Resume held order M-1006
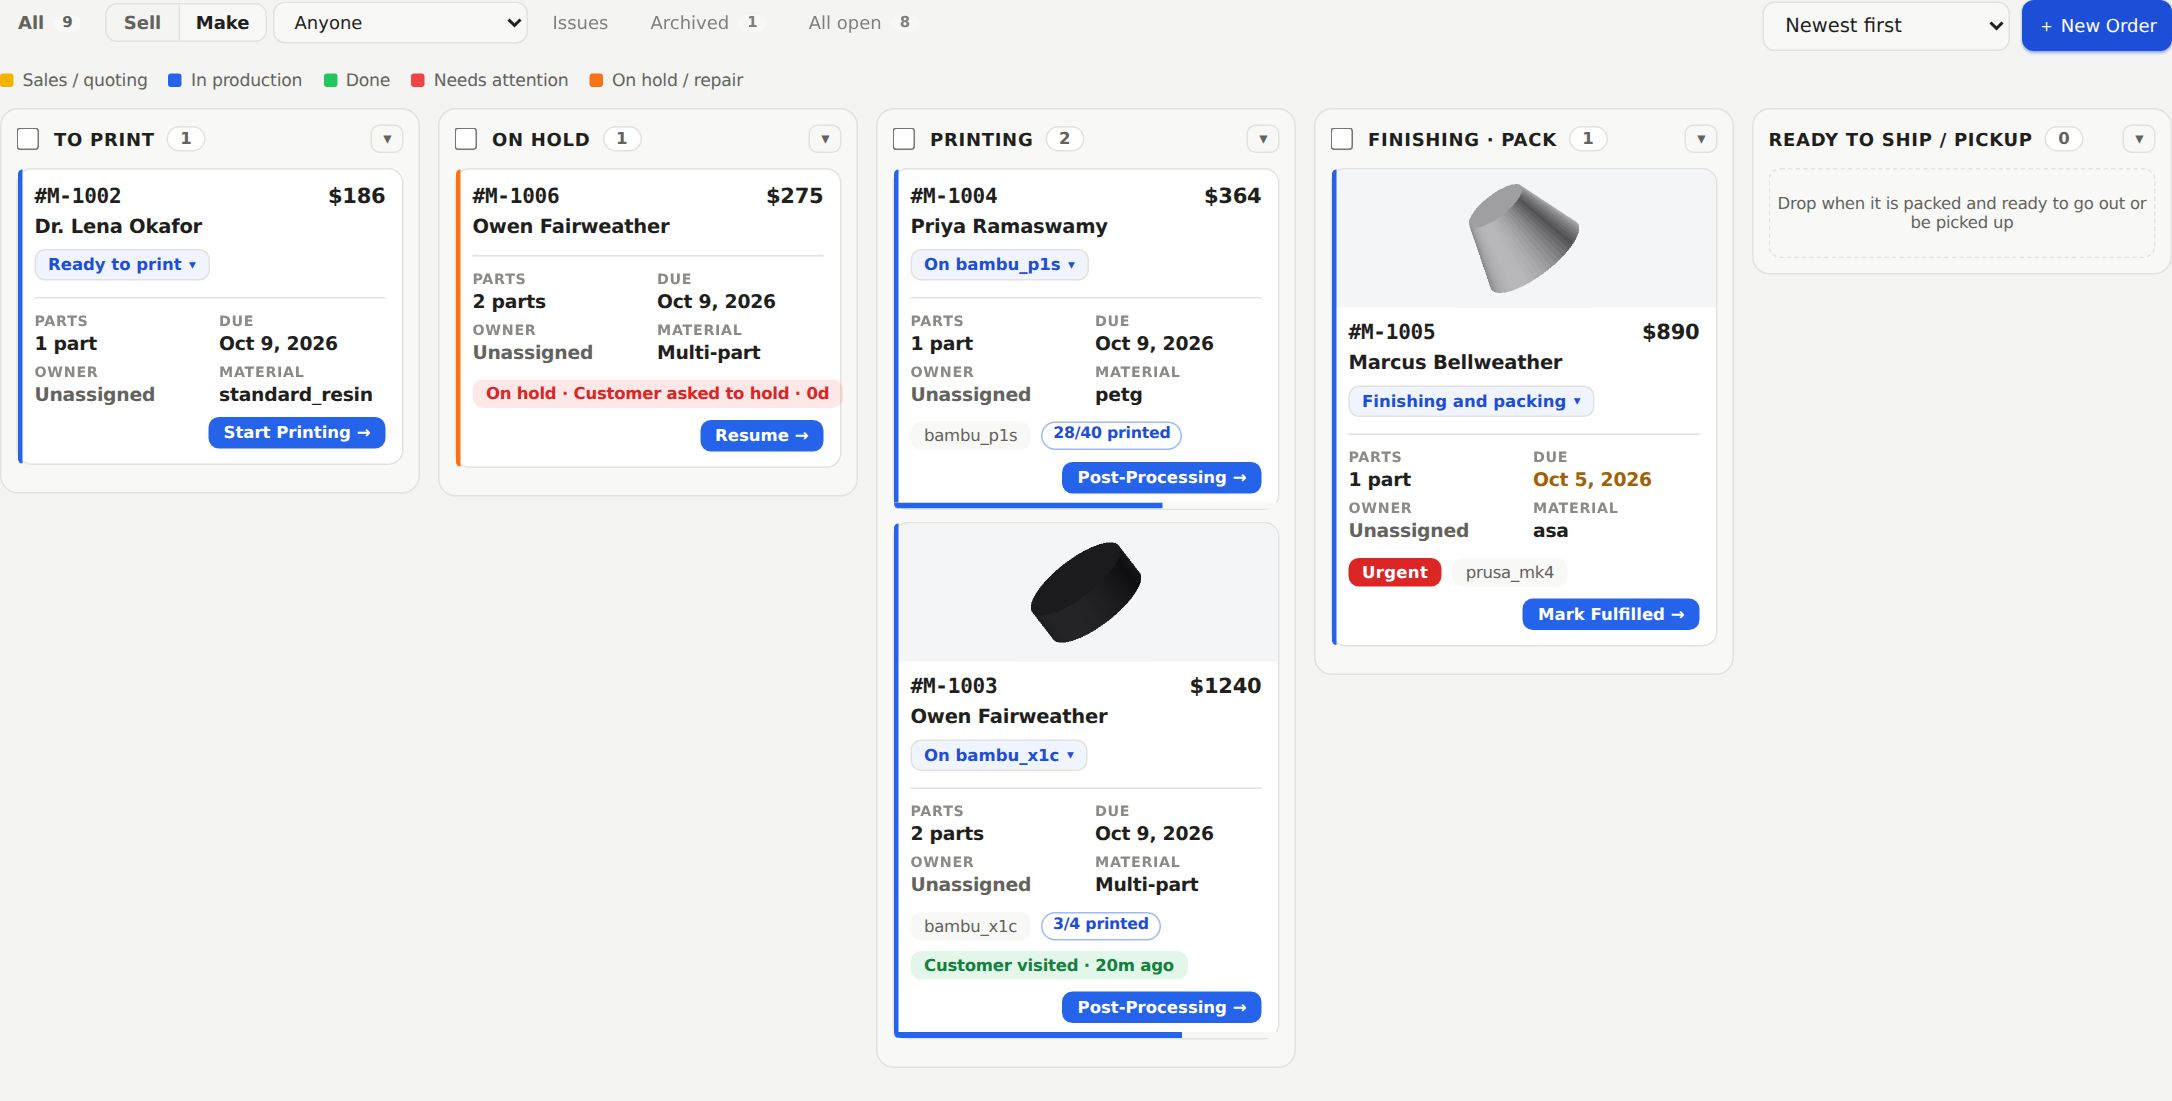Viewport: 2172px width, 1101px height. (761, 436)
